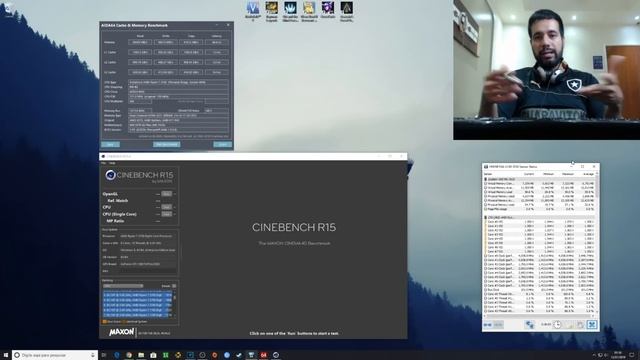
Task: Click the Sensor column header in HWiNFO
Action: coord(488,174)
